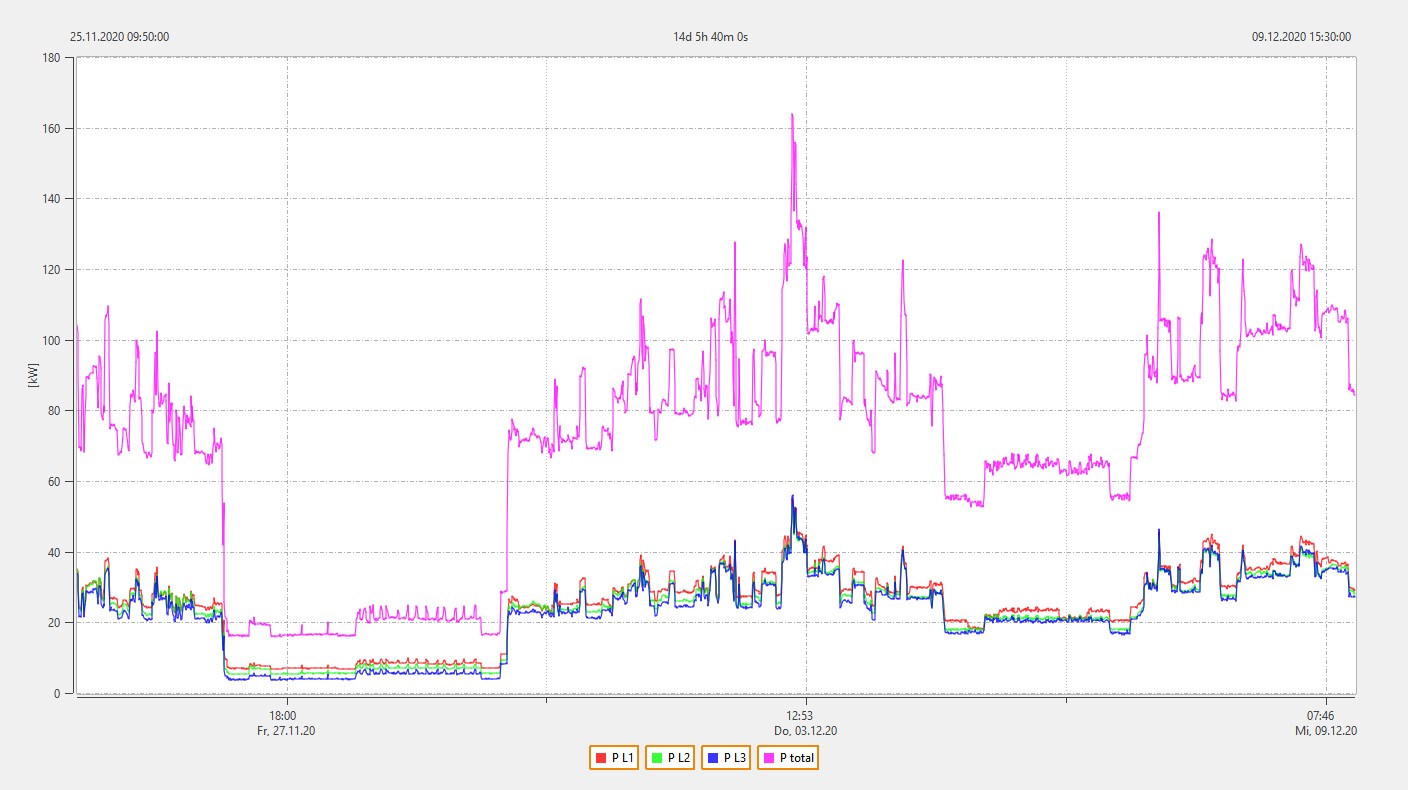Toggle the P L2 legend button
The width and height of the screenshot is (1408, 790).
[670, 758]
